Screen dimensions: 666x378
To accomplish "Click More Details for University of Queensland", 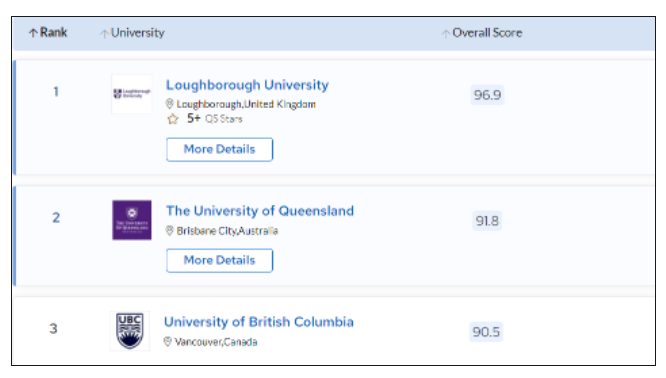I will [x=220, y=260].
